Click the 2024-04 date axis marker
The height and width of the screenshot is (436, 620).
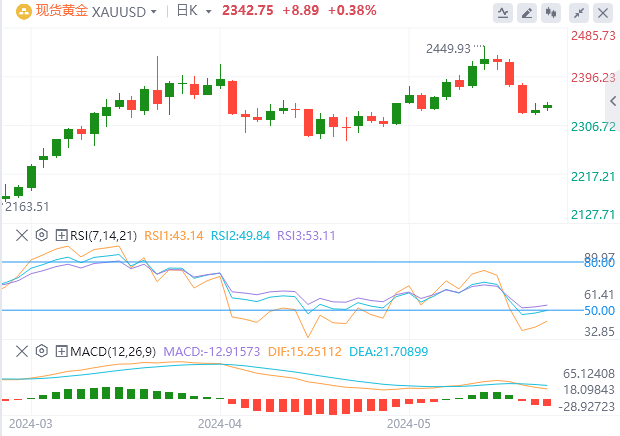click(x=218, y=424)
